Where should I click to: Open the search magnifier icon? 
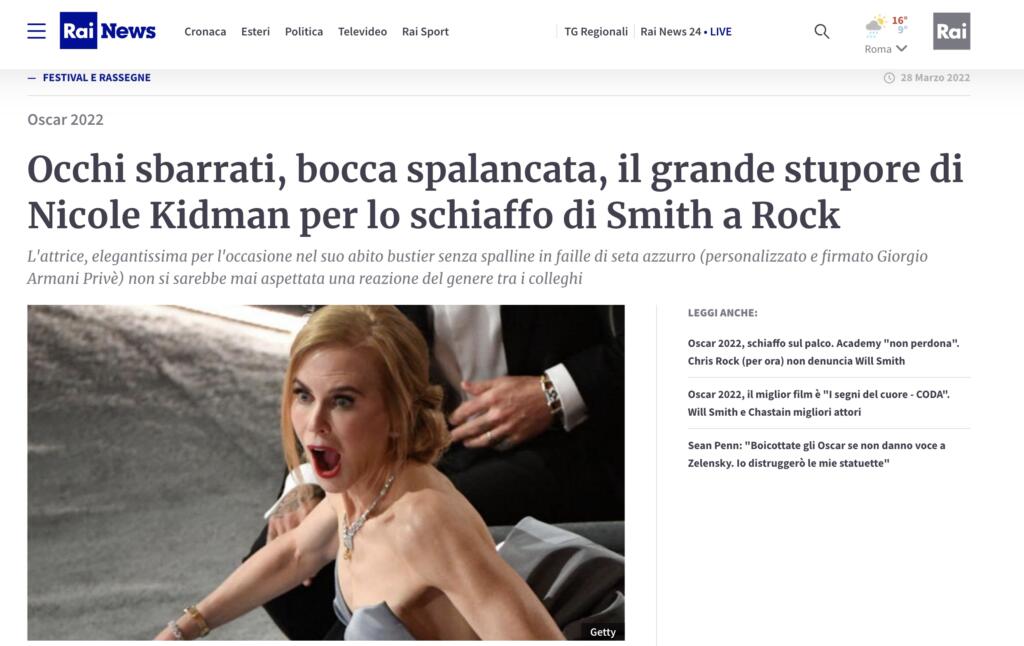(x=822, y=31)
